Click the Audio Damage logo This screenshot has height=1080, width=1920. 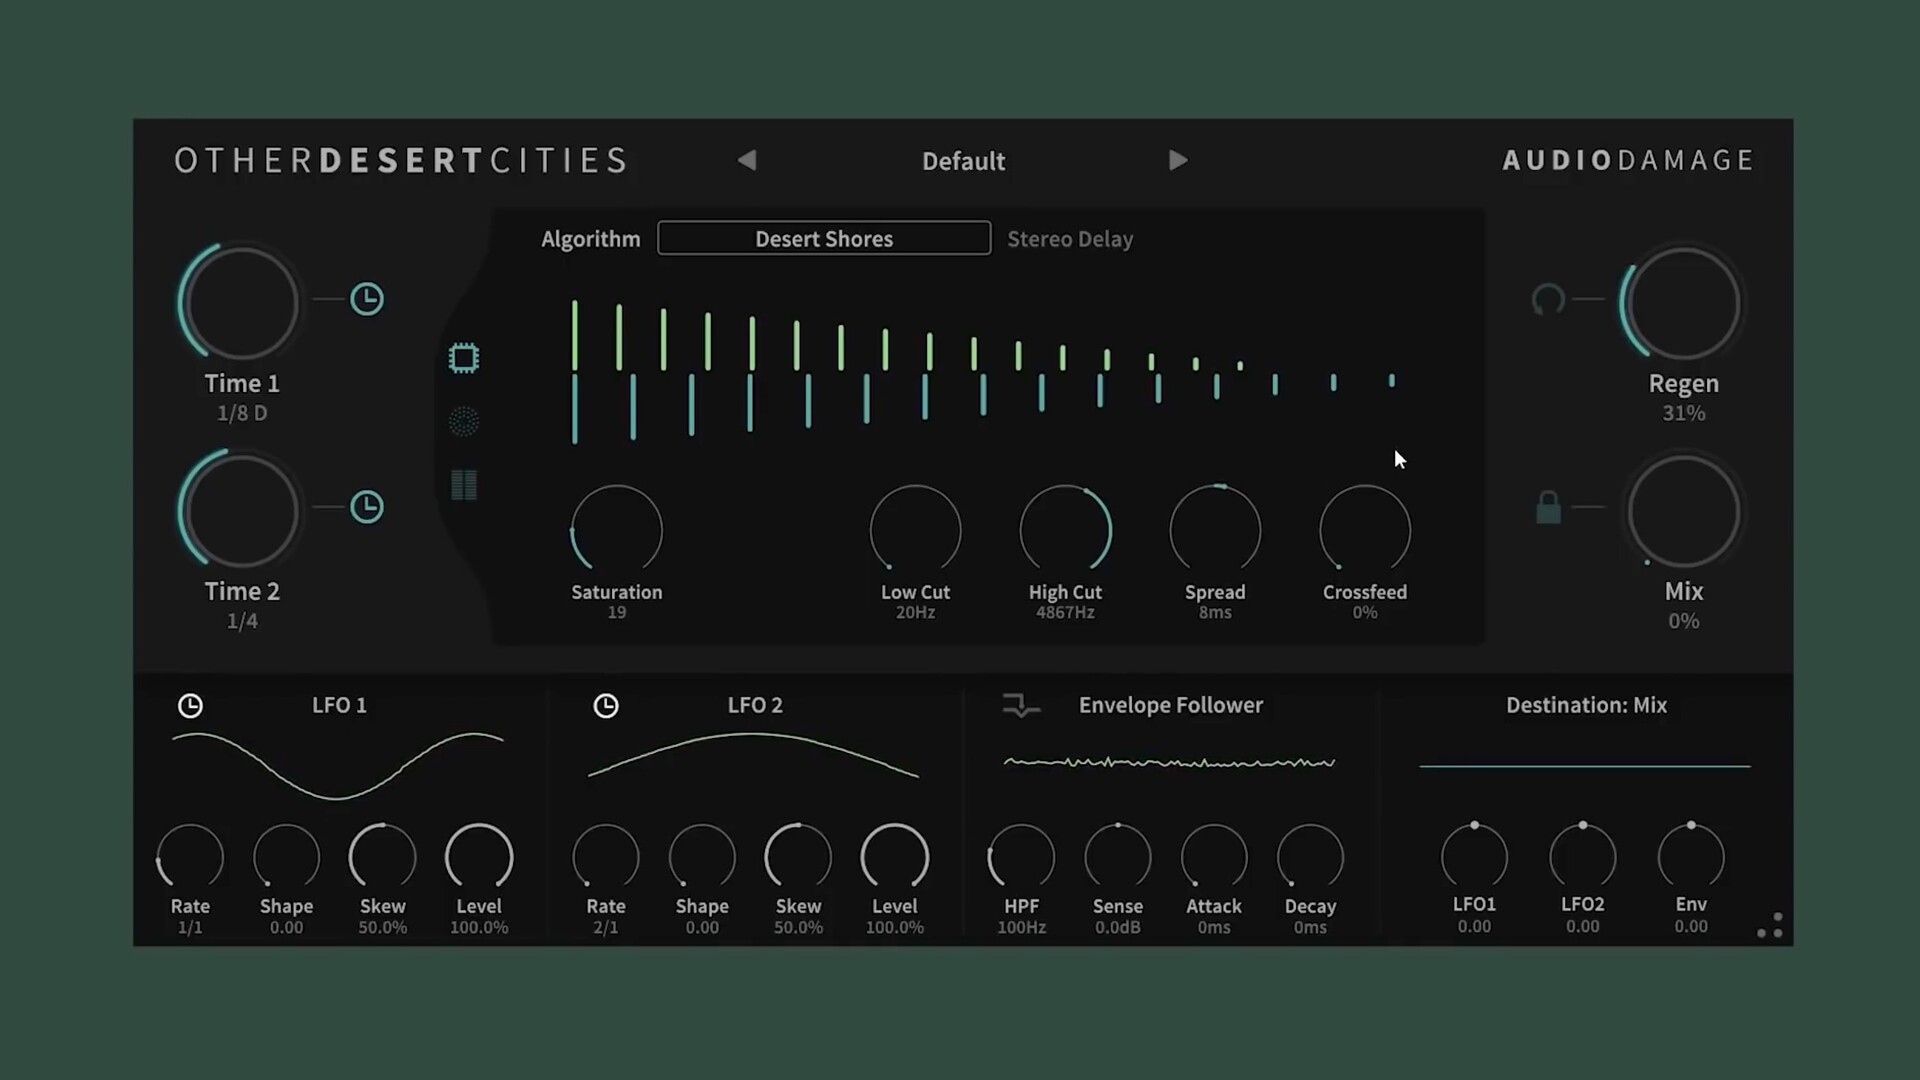click(x=1628, y=160)
